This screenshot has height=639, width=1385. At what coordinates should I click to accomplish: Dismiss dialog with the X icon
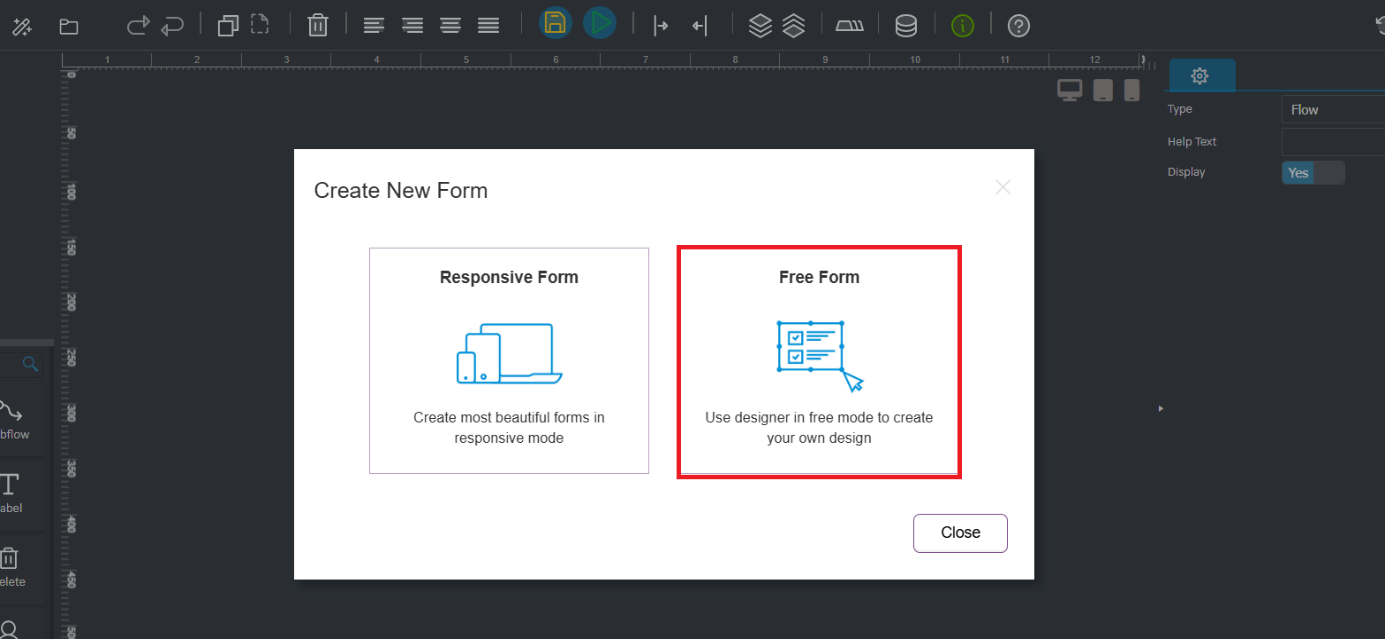(x=1003, y=187)
